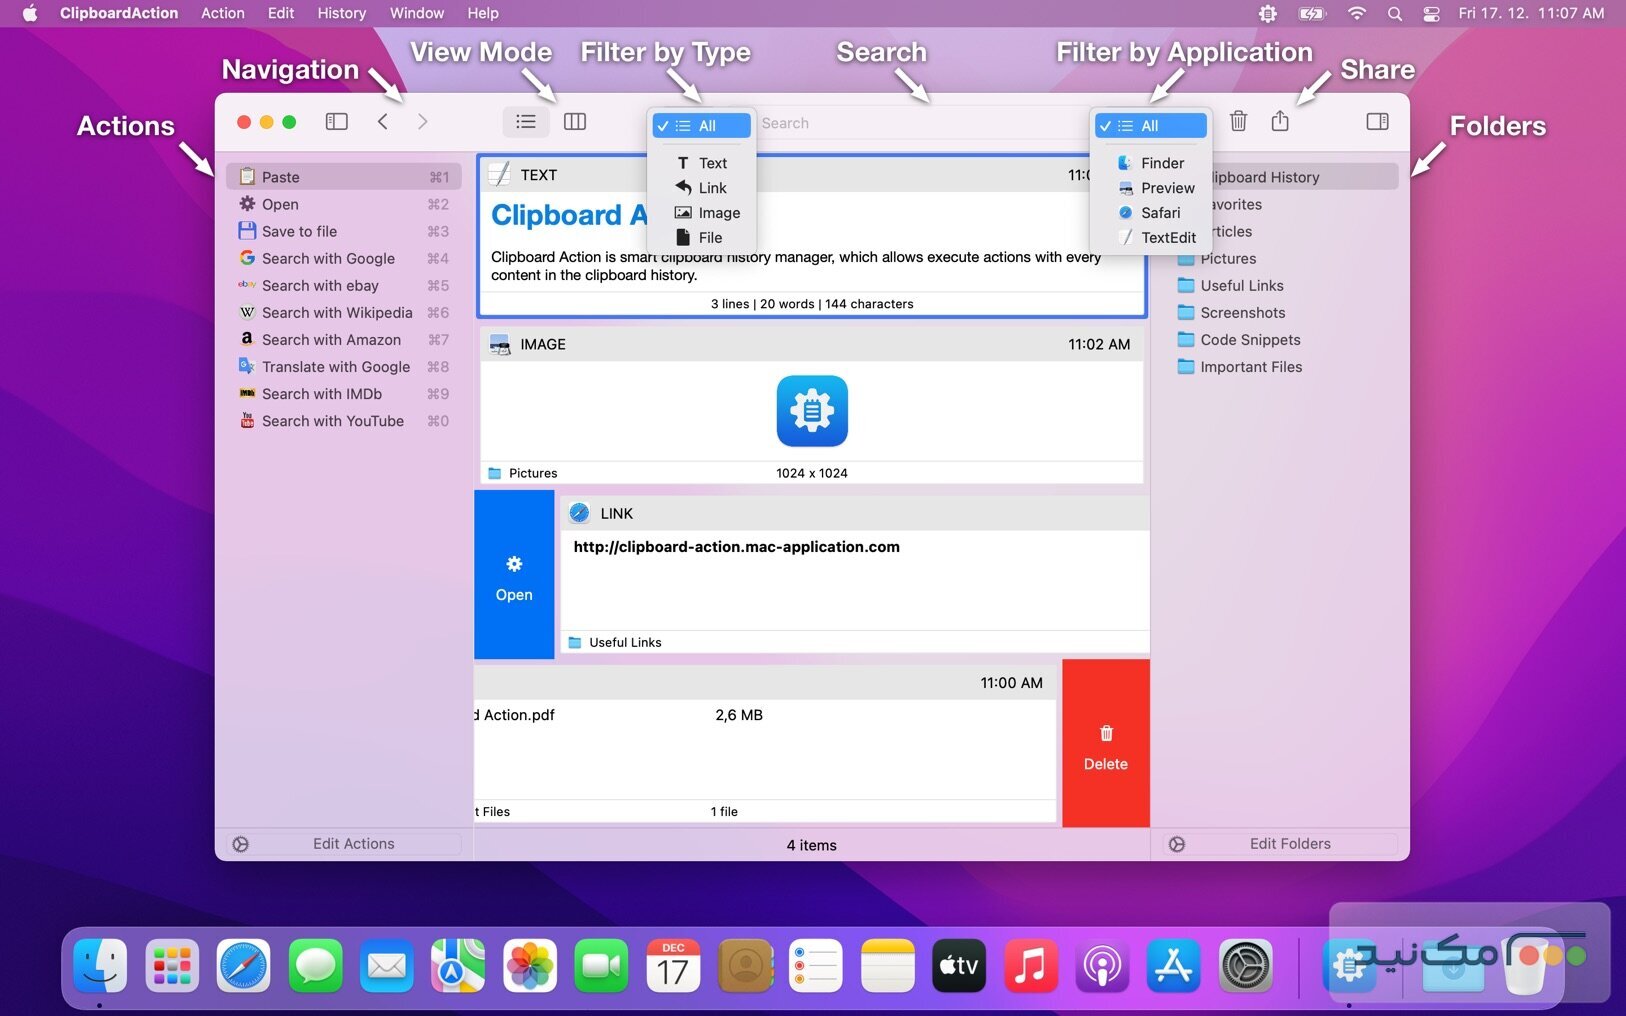Image resolution: width=1626 pixels, height=1016 pixels.
Task: Open the History menu in the menu bar
Action: [341, 13]
